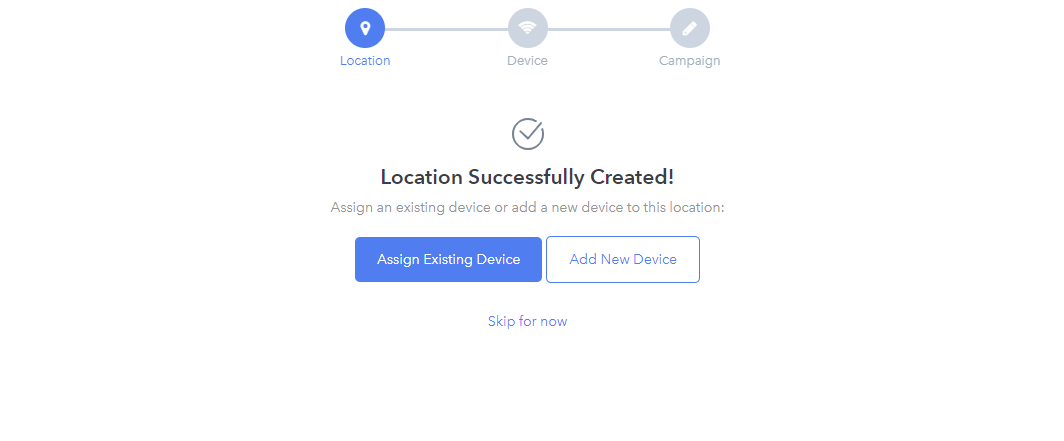1064x441 pixels.
Task: Jump to the 'Device' step label
Action: [527, 60]
